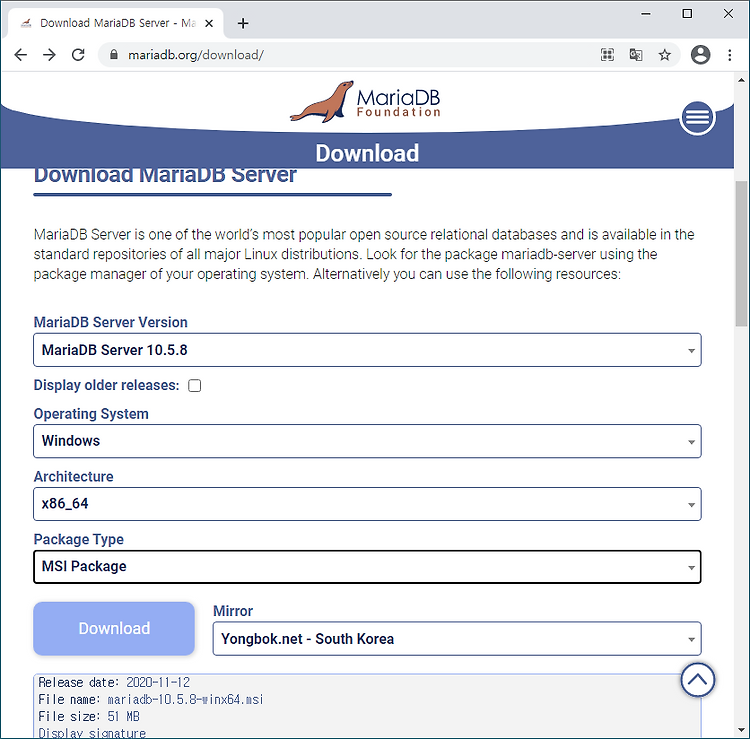Expand the Architecture x86_64 dropdown
This screenshot has width=750, height=739.
[367, 504]
